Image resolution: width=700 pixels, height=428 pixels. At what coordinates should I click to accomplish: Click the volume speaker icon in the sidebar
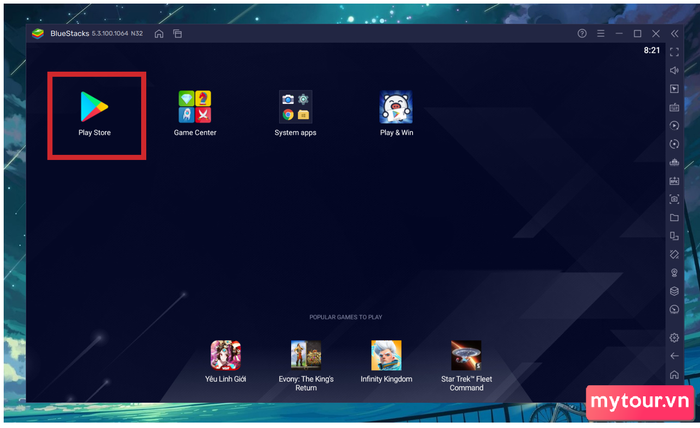coord(674,70)
